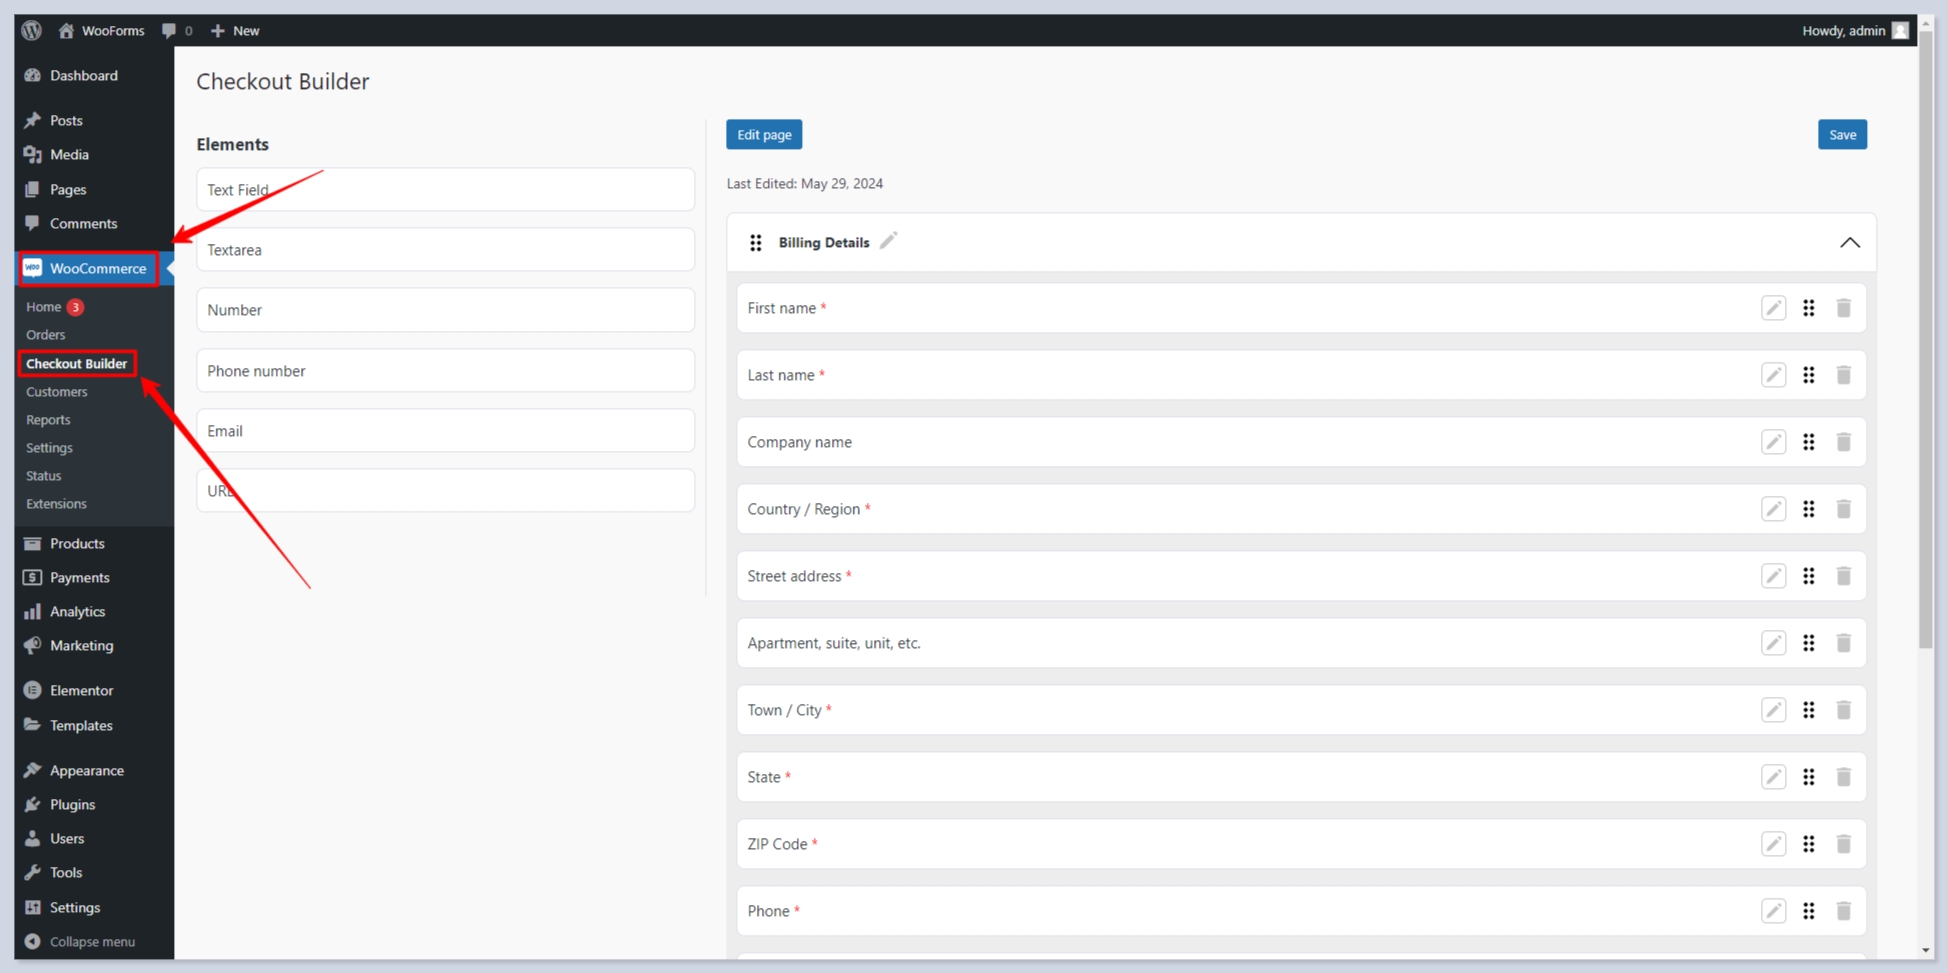This screenshot has width=1948, height=973.
Task: Open the New content dropdown
Action: pos(235,30)
